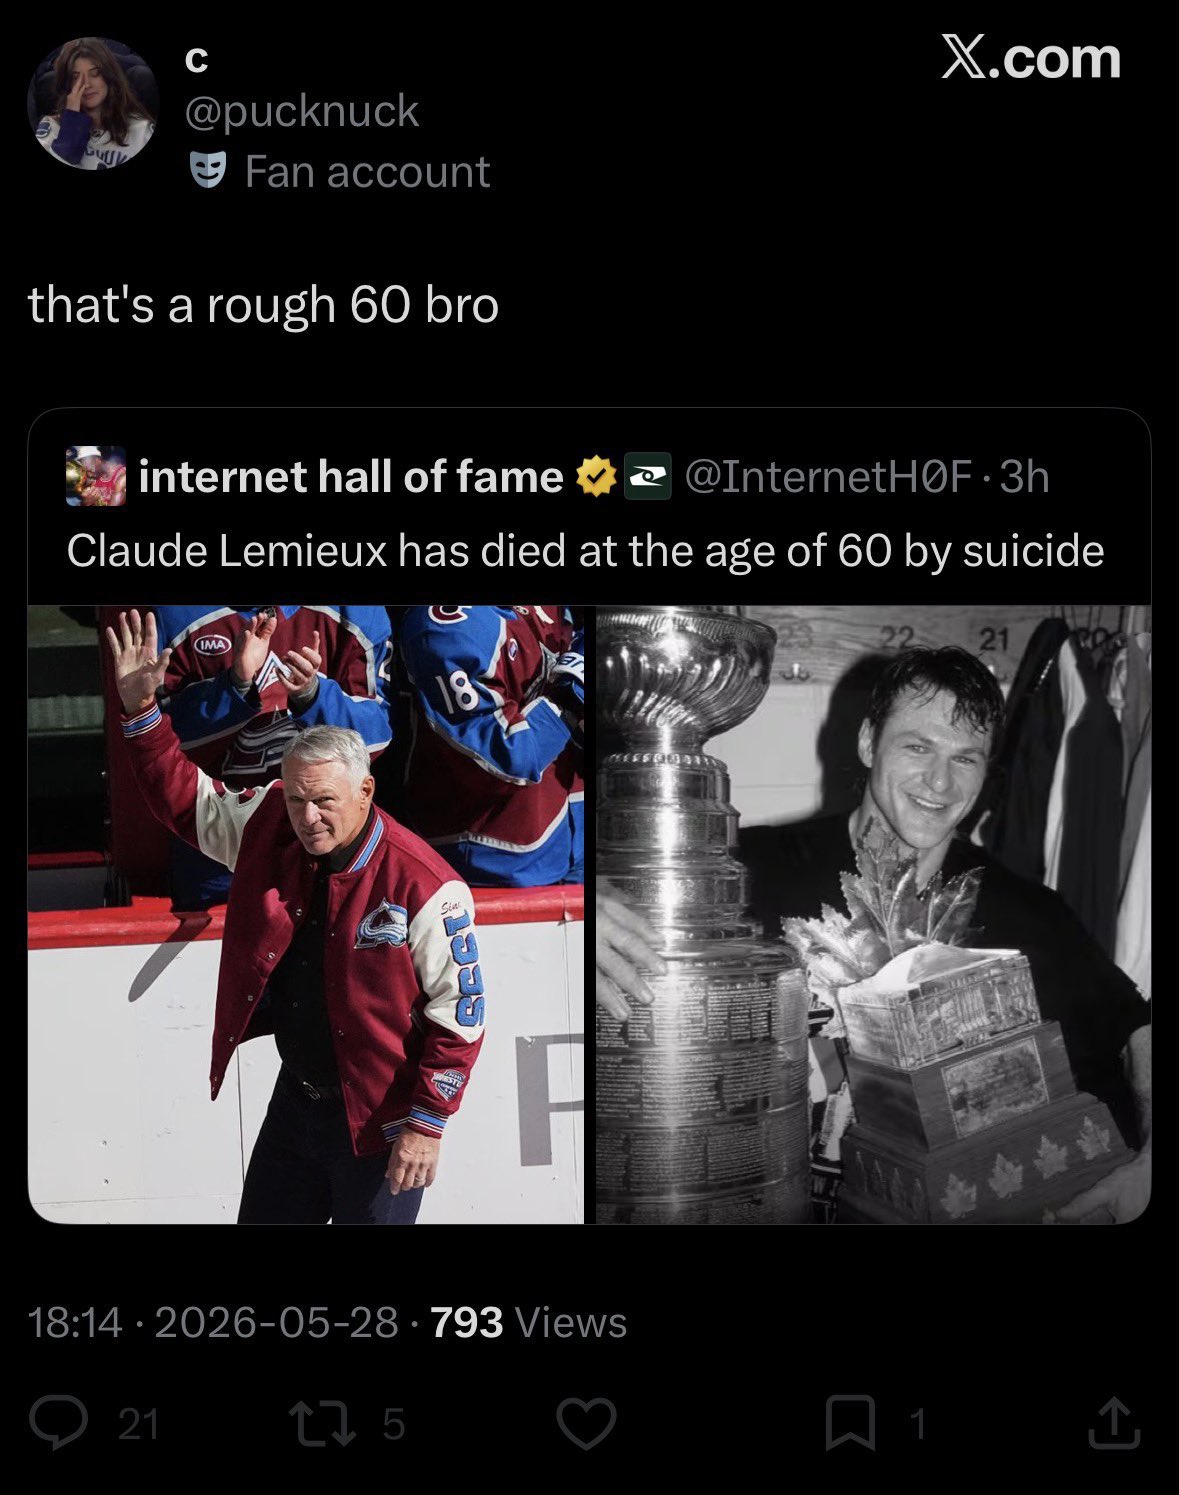Click the 18:14 post timestamp
This screenshot has width=1179, height=1495.
coord(75,1322)
